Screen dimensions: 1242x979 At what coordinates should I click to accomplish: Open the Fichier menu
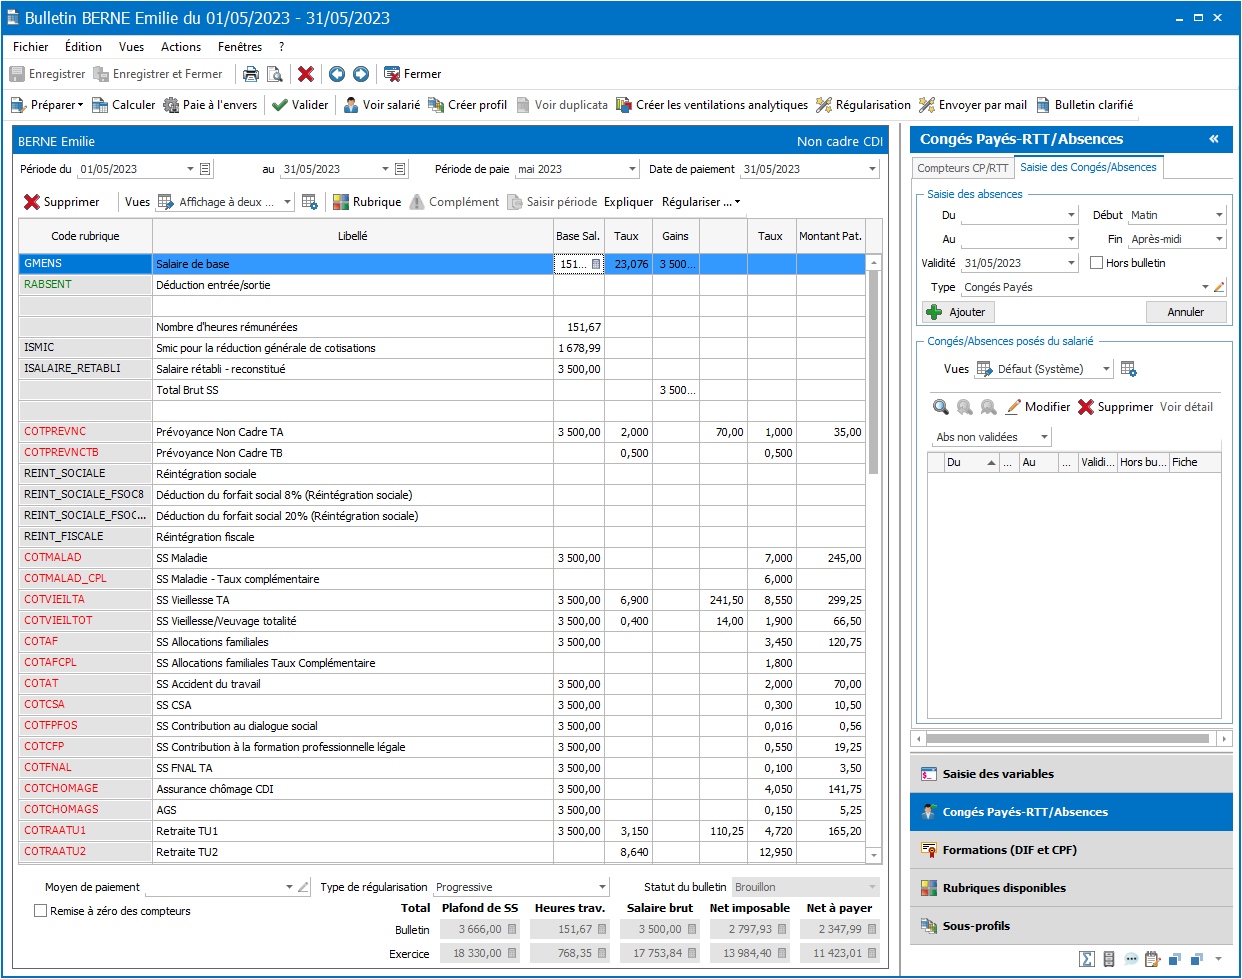point(30,47)
